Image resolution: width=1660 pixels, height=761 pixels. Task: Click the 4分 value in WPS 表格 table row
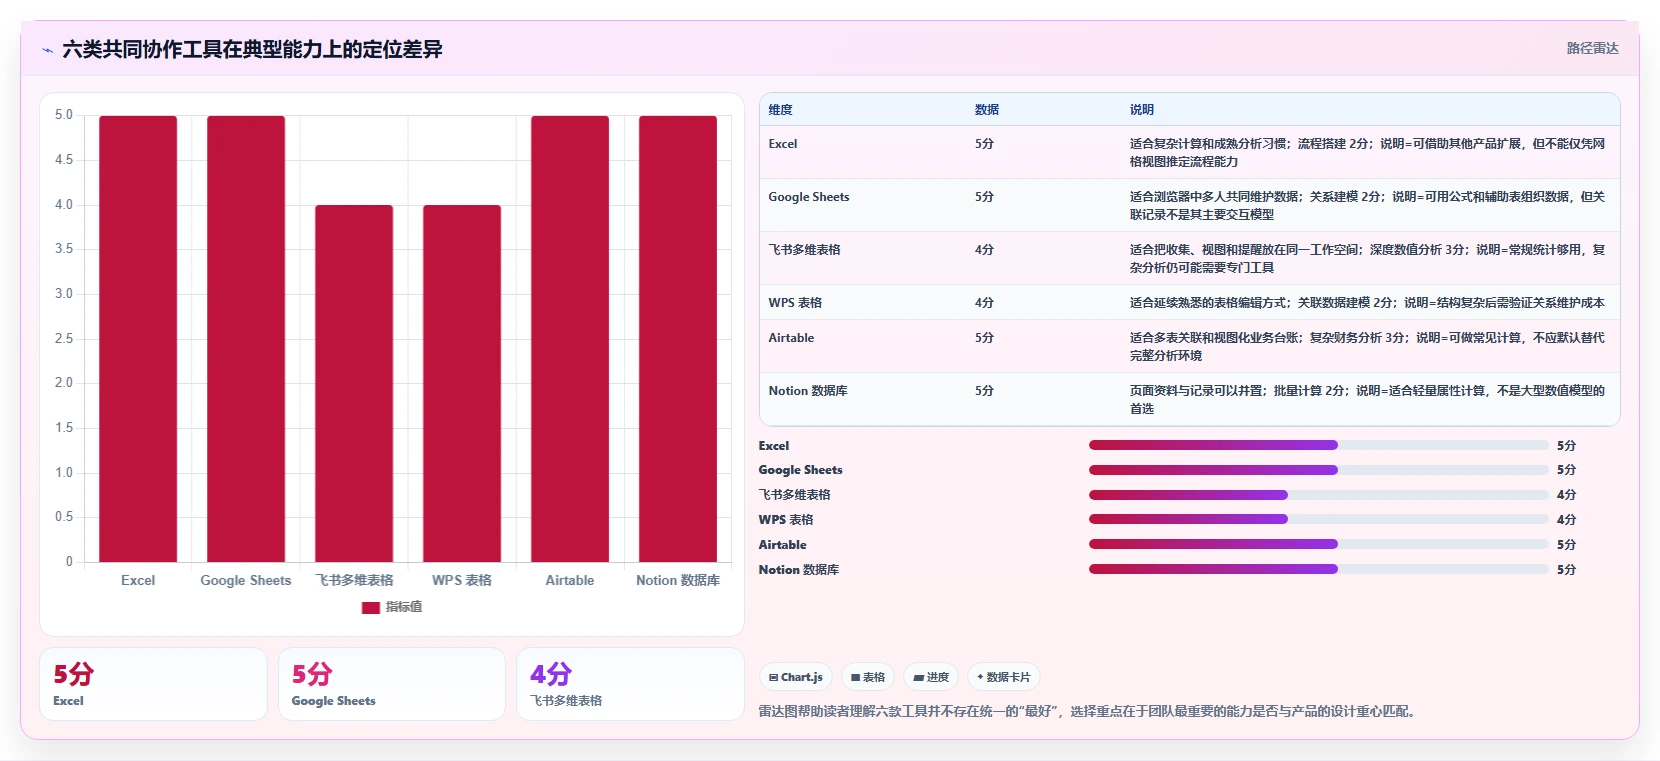tap(984, 303)
